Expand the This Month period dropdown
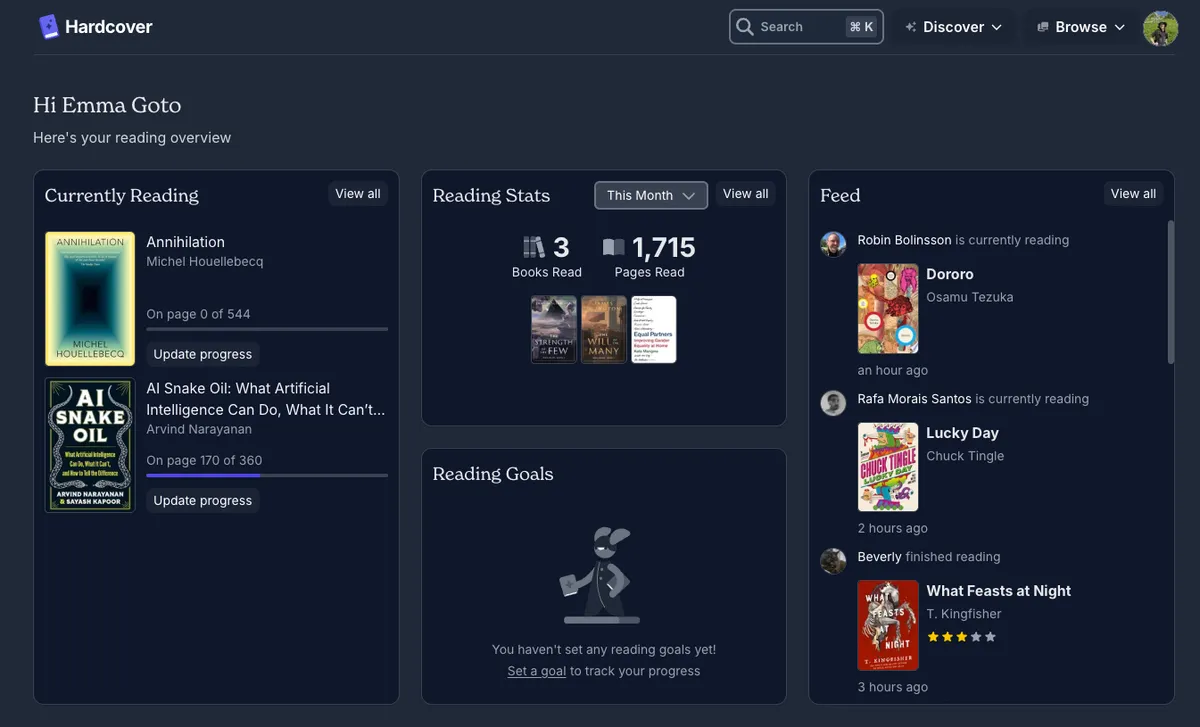The image size is (1200, 727). pyautogui.click(x=651, y=196)
